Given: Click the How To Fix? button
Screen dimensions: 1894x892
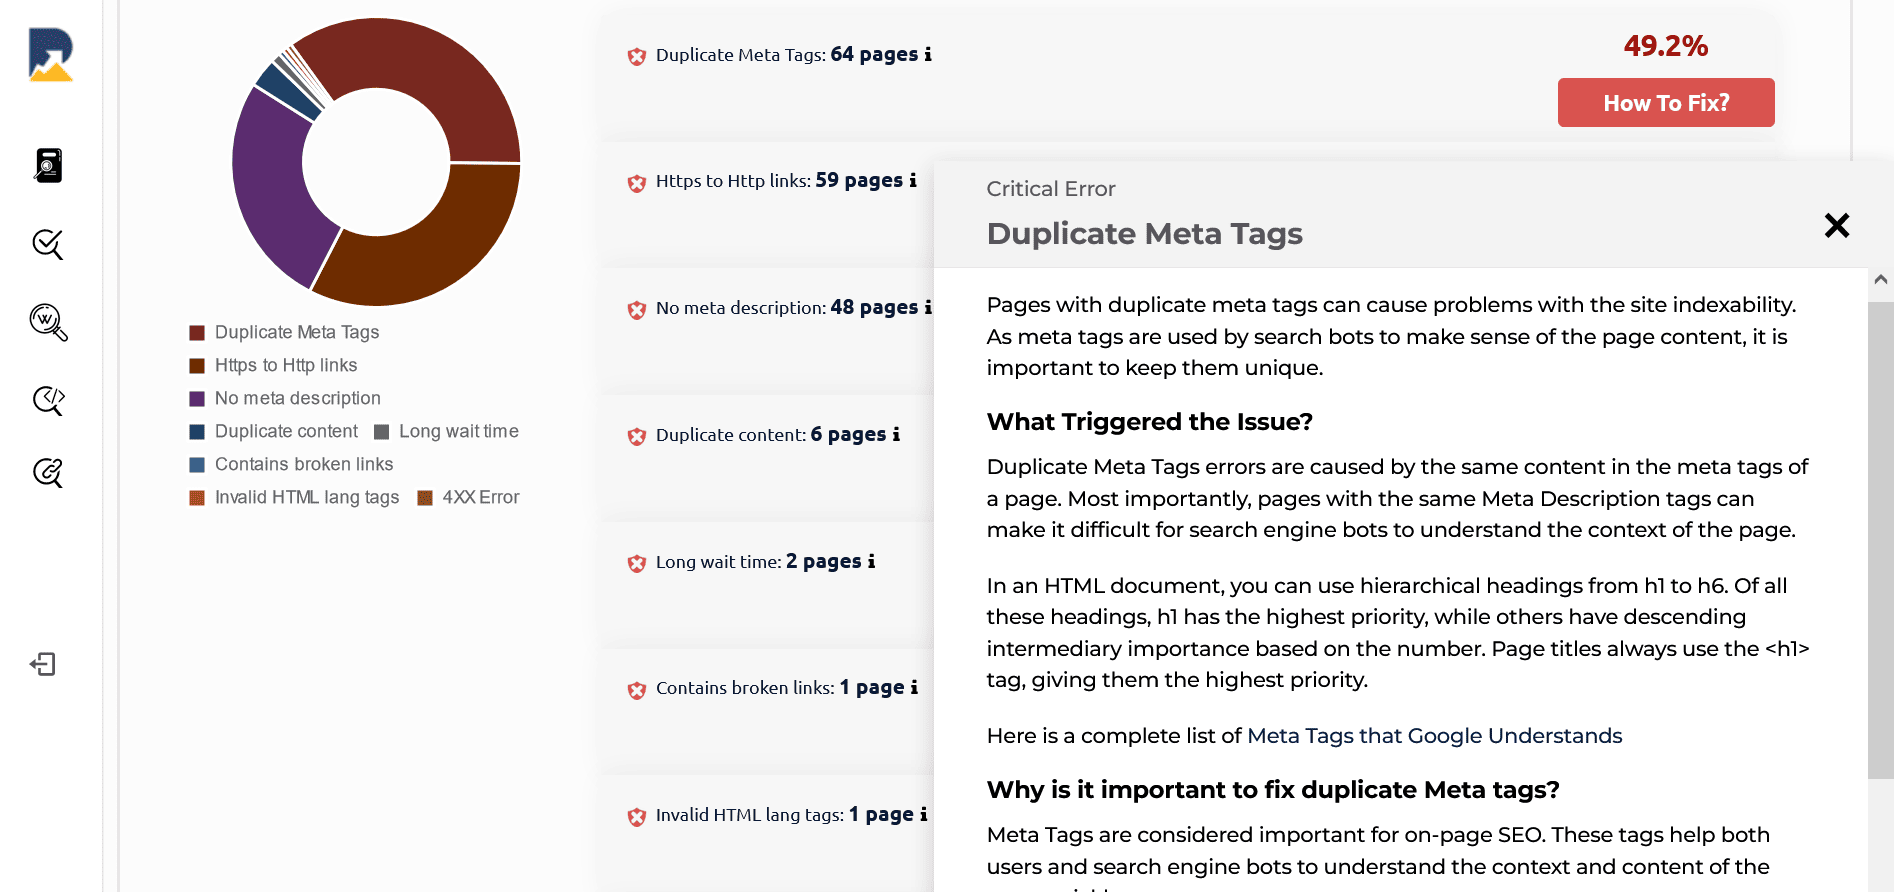Looking at the screenshot, I should (x=1666, y=102).
